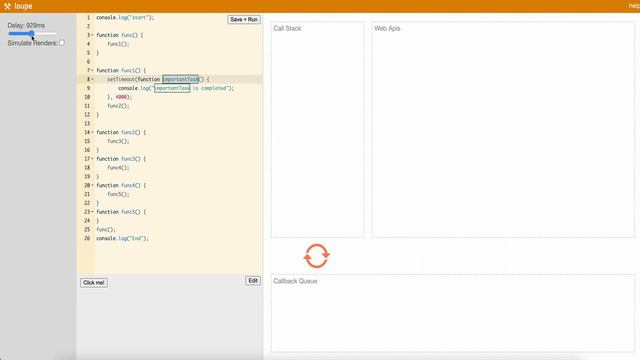
Task: Open the help link in the header
Action: pos(634,6)
